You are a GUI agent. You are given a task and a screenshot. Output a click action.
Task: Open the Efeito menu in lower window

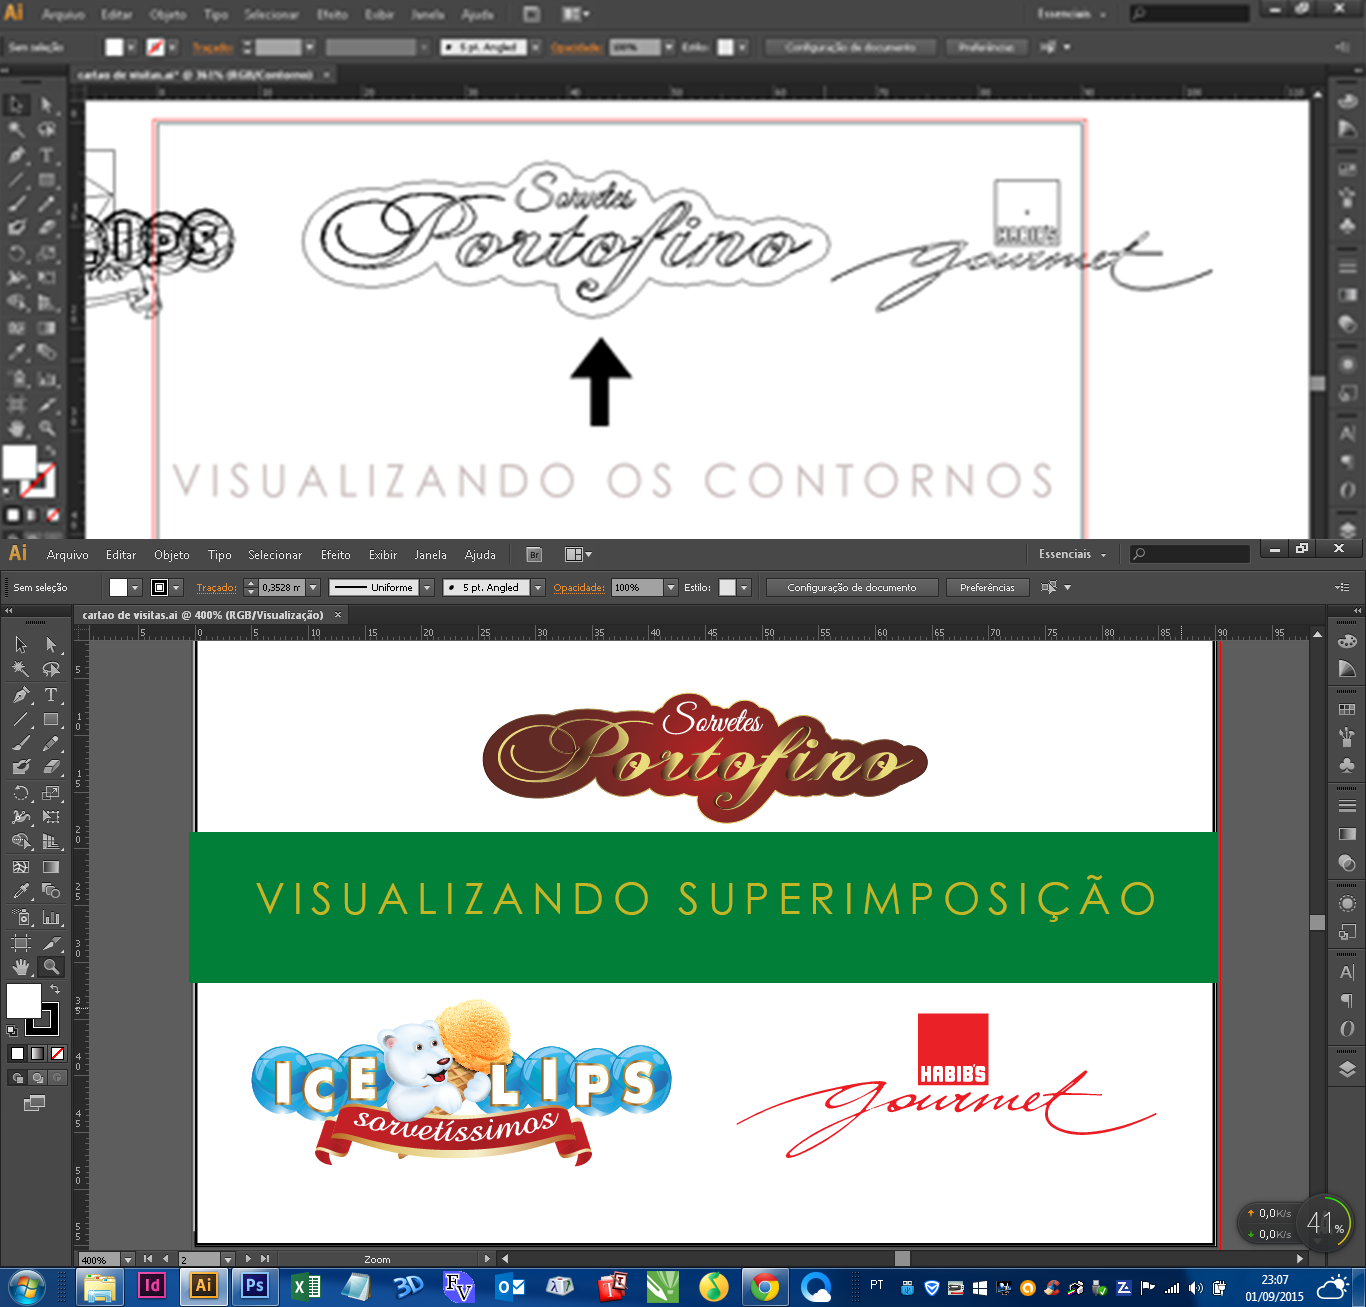click(336, 555)
